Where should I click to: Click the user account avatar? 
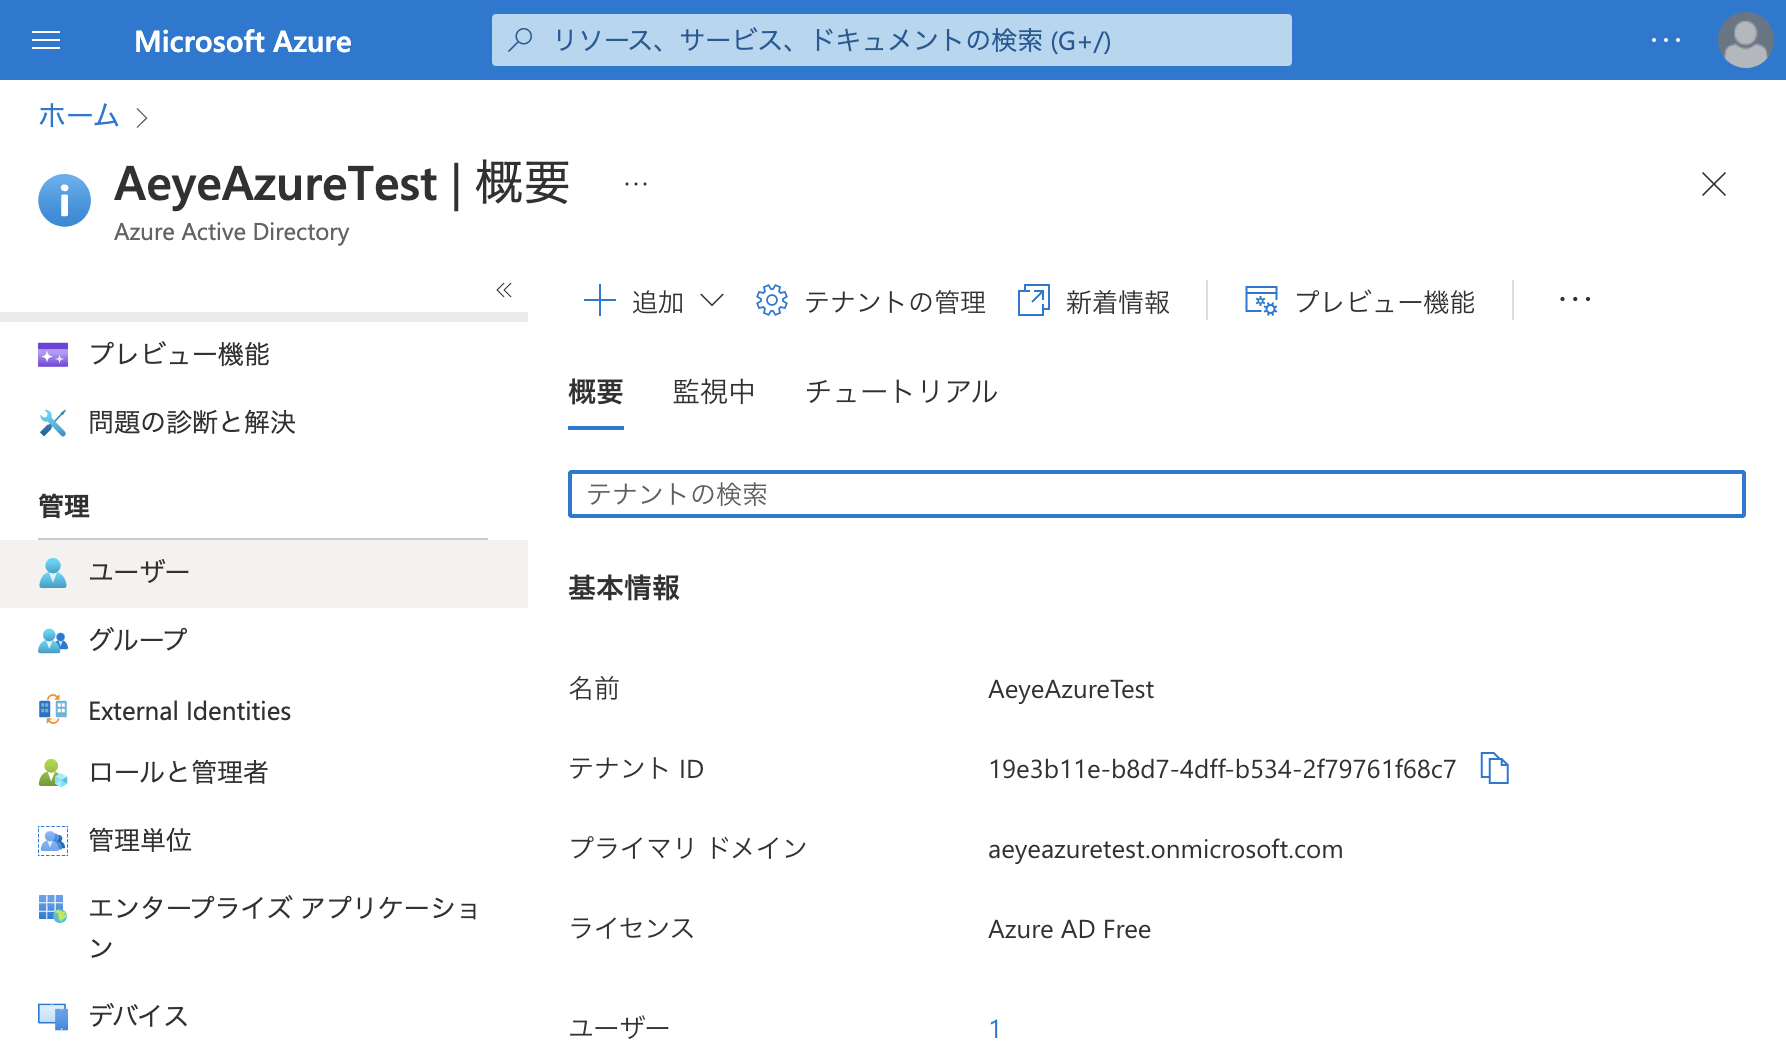click(1744, 40)
